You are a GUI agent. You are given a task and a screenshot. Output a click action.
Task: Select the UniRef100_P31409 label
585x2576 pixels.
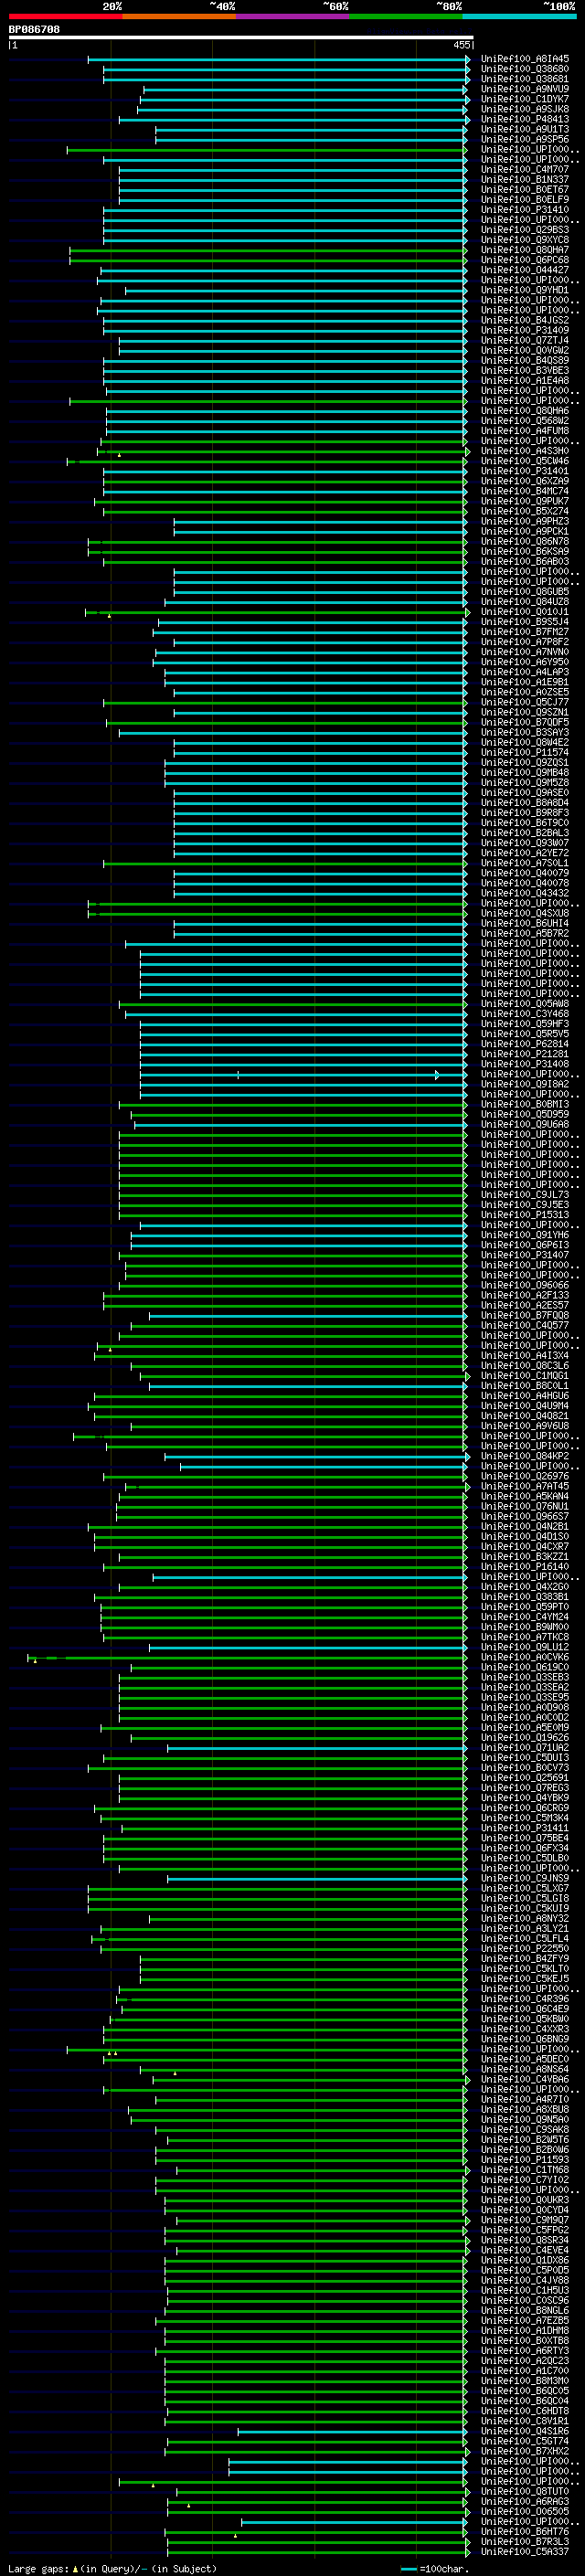pyautogui.click(x=524, y=330)
